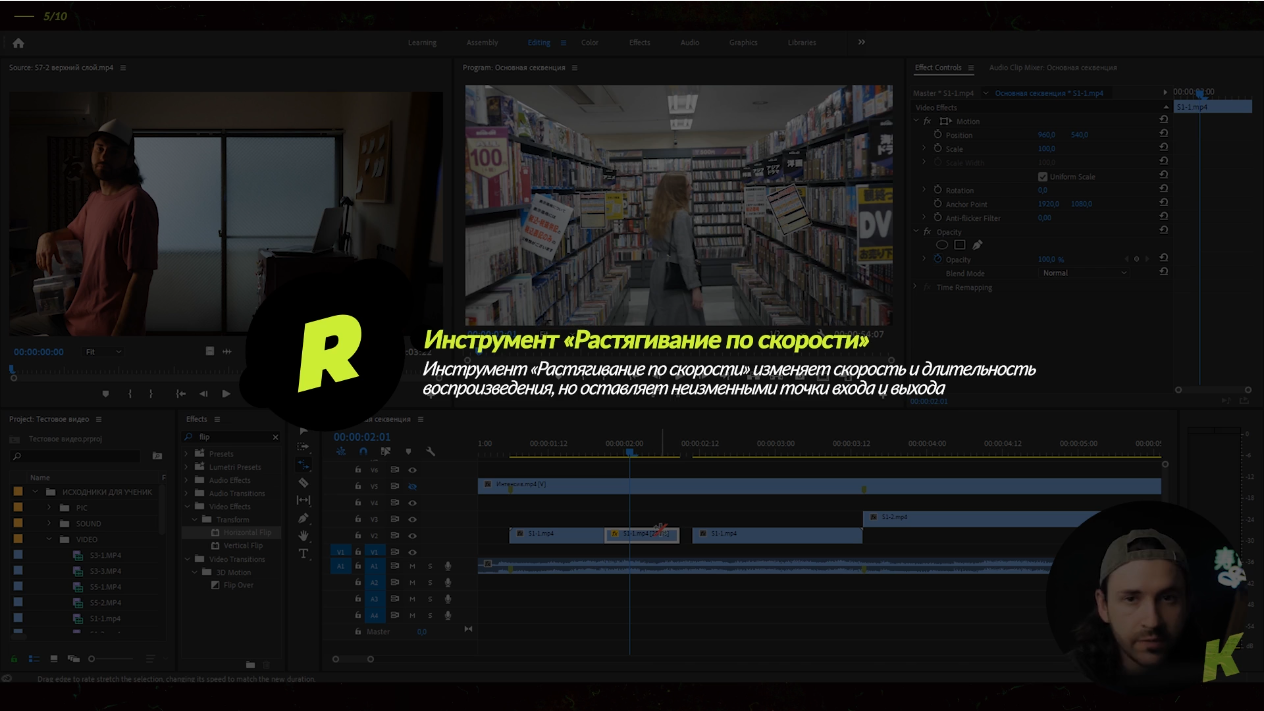Switch to the Color workspace tab

590,43
